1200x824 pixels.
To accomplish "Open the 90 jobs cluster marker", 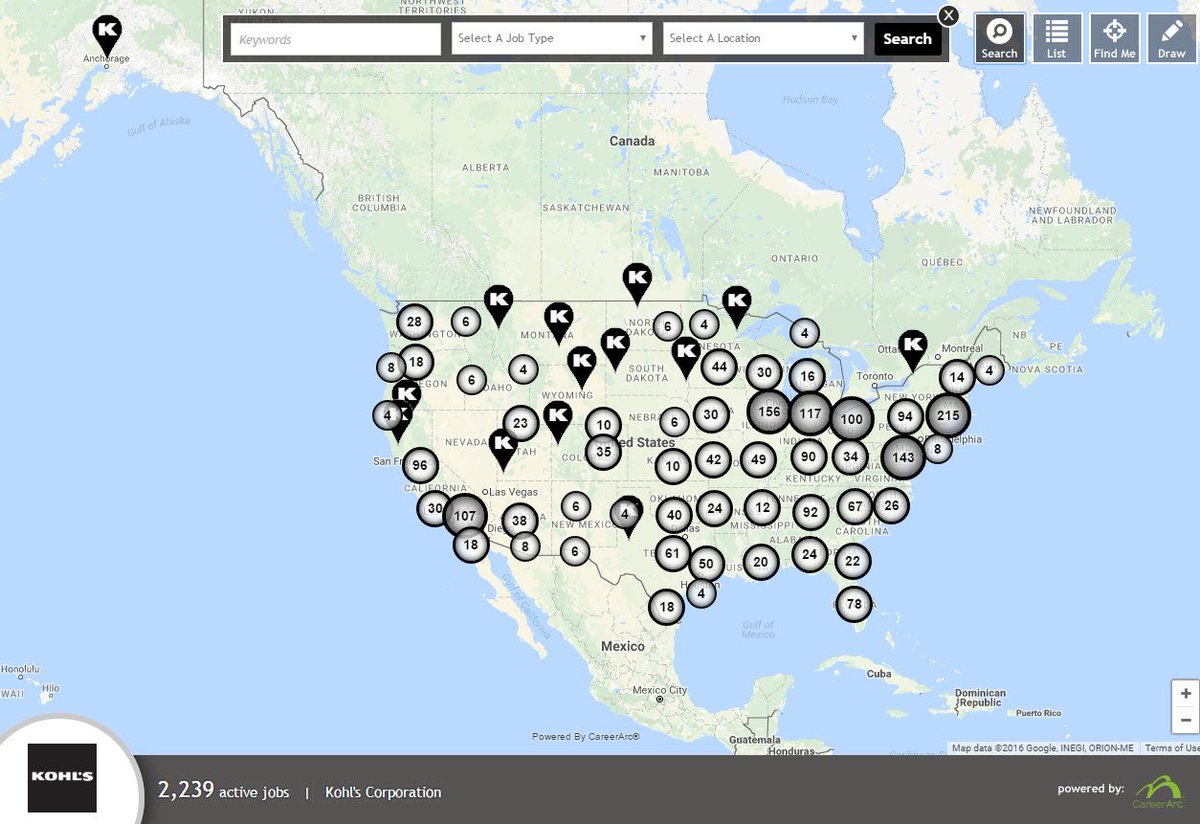I will (x=809, y=457).
